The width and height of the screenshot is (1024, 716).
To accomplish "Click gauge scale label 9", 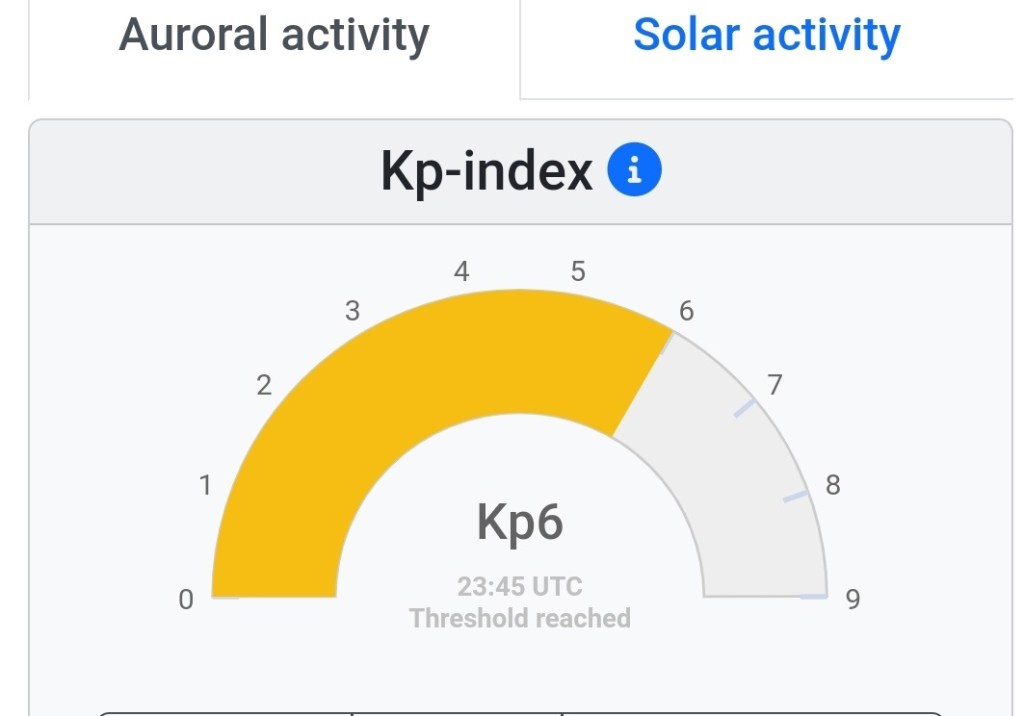I will [852, 600].
